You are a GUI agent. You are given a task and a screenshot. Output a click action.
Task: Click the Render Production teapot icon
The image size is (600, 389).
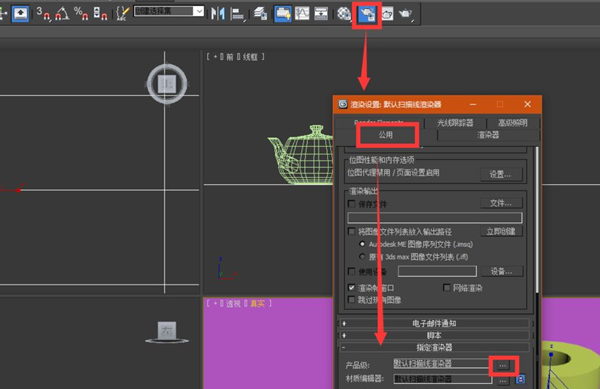pyautogui.click(x=405, y=14)
